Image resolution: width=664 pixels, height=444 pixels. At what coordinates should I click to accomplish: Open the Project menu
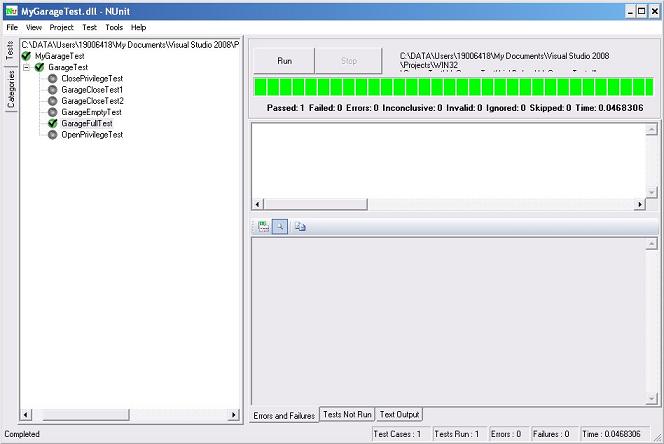point(62,27)
